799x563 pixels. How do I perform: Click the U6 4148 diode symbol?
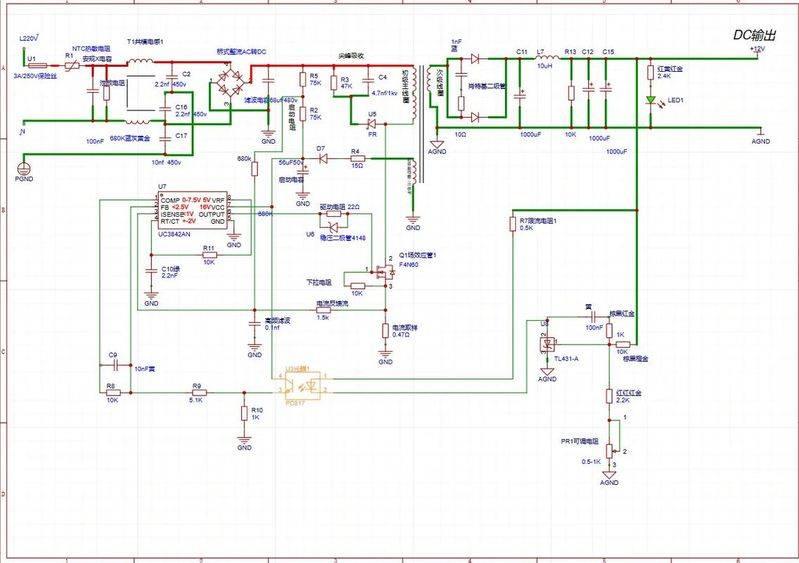[334, 228]
